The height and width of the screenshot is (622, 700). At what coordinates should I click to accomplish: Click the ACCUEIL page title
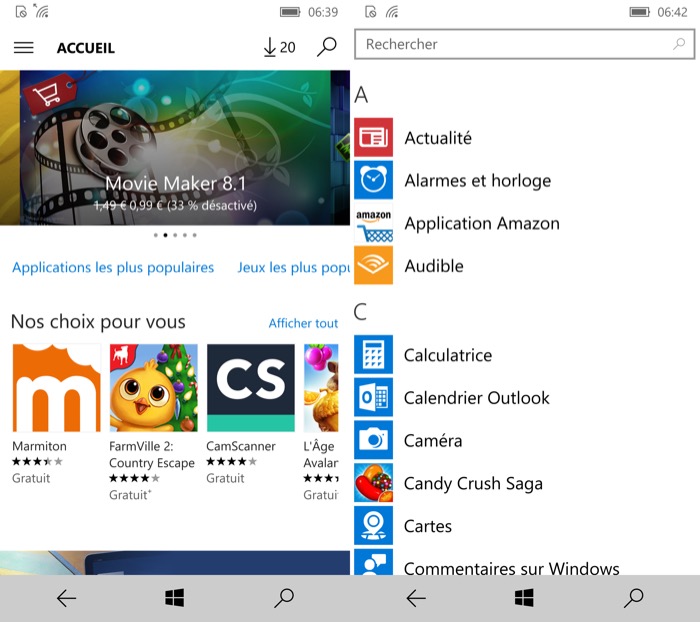click(86, 48)
